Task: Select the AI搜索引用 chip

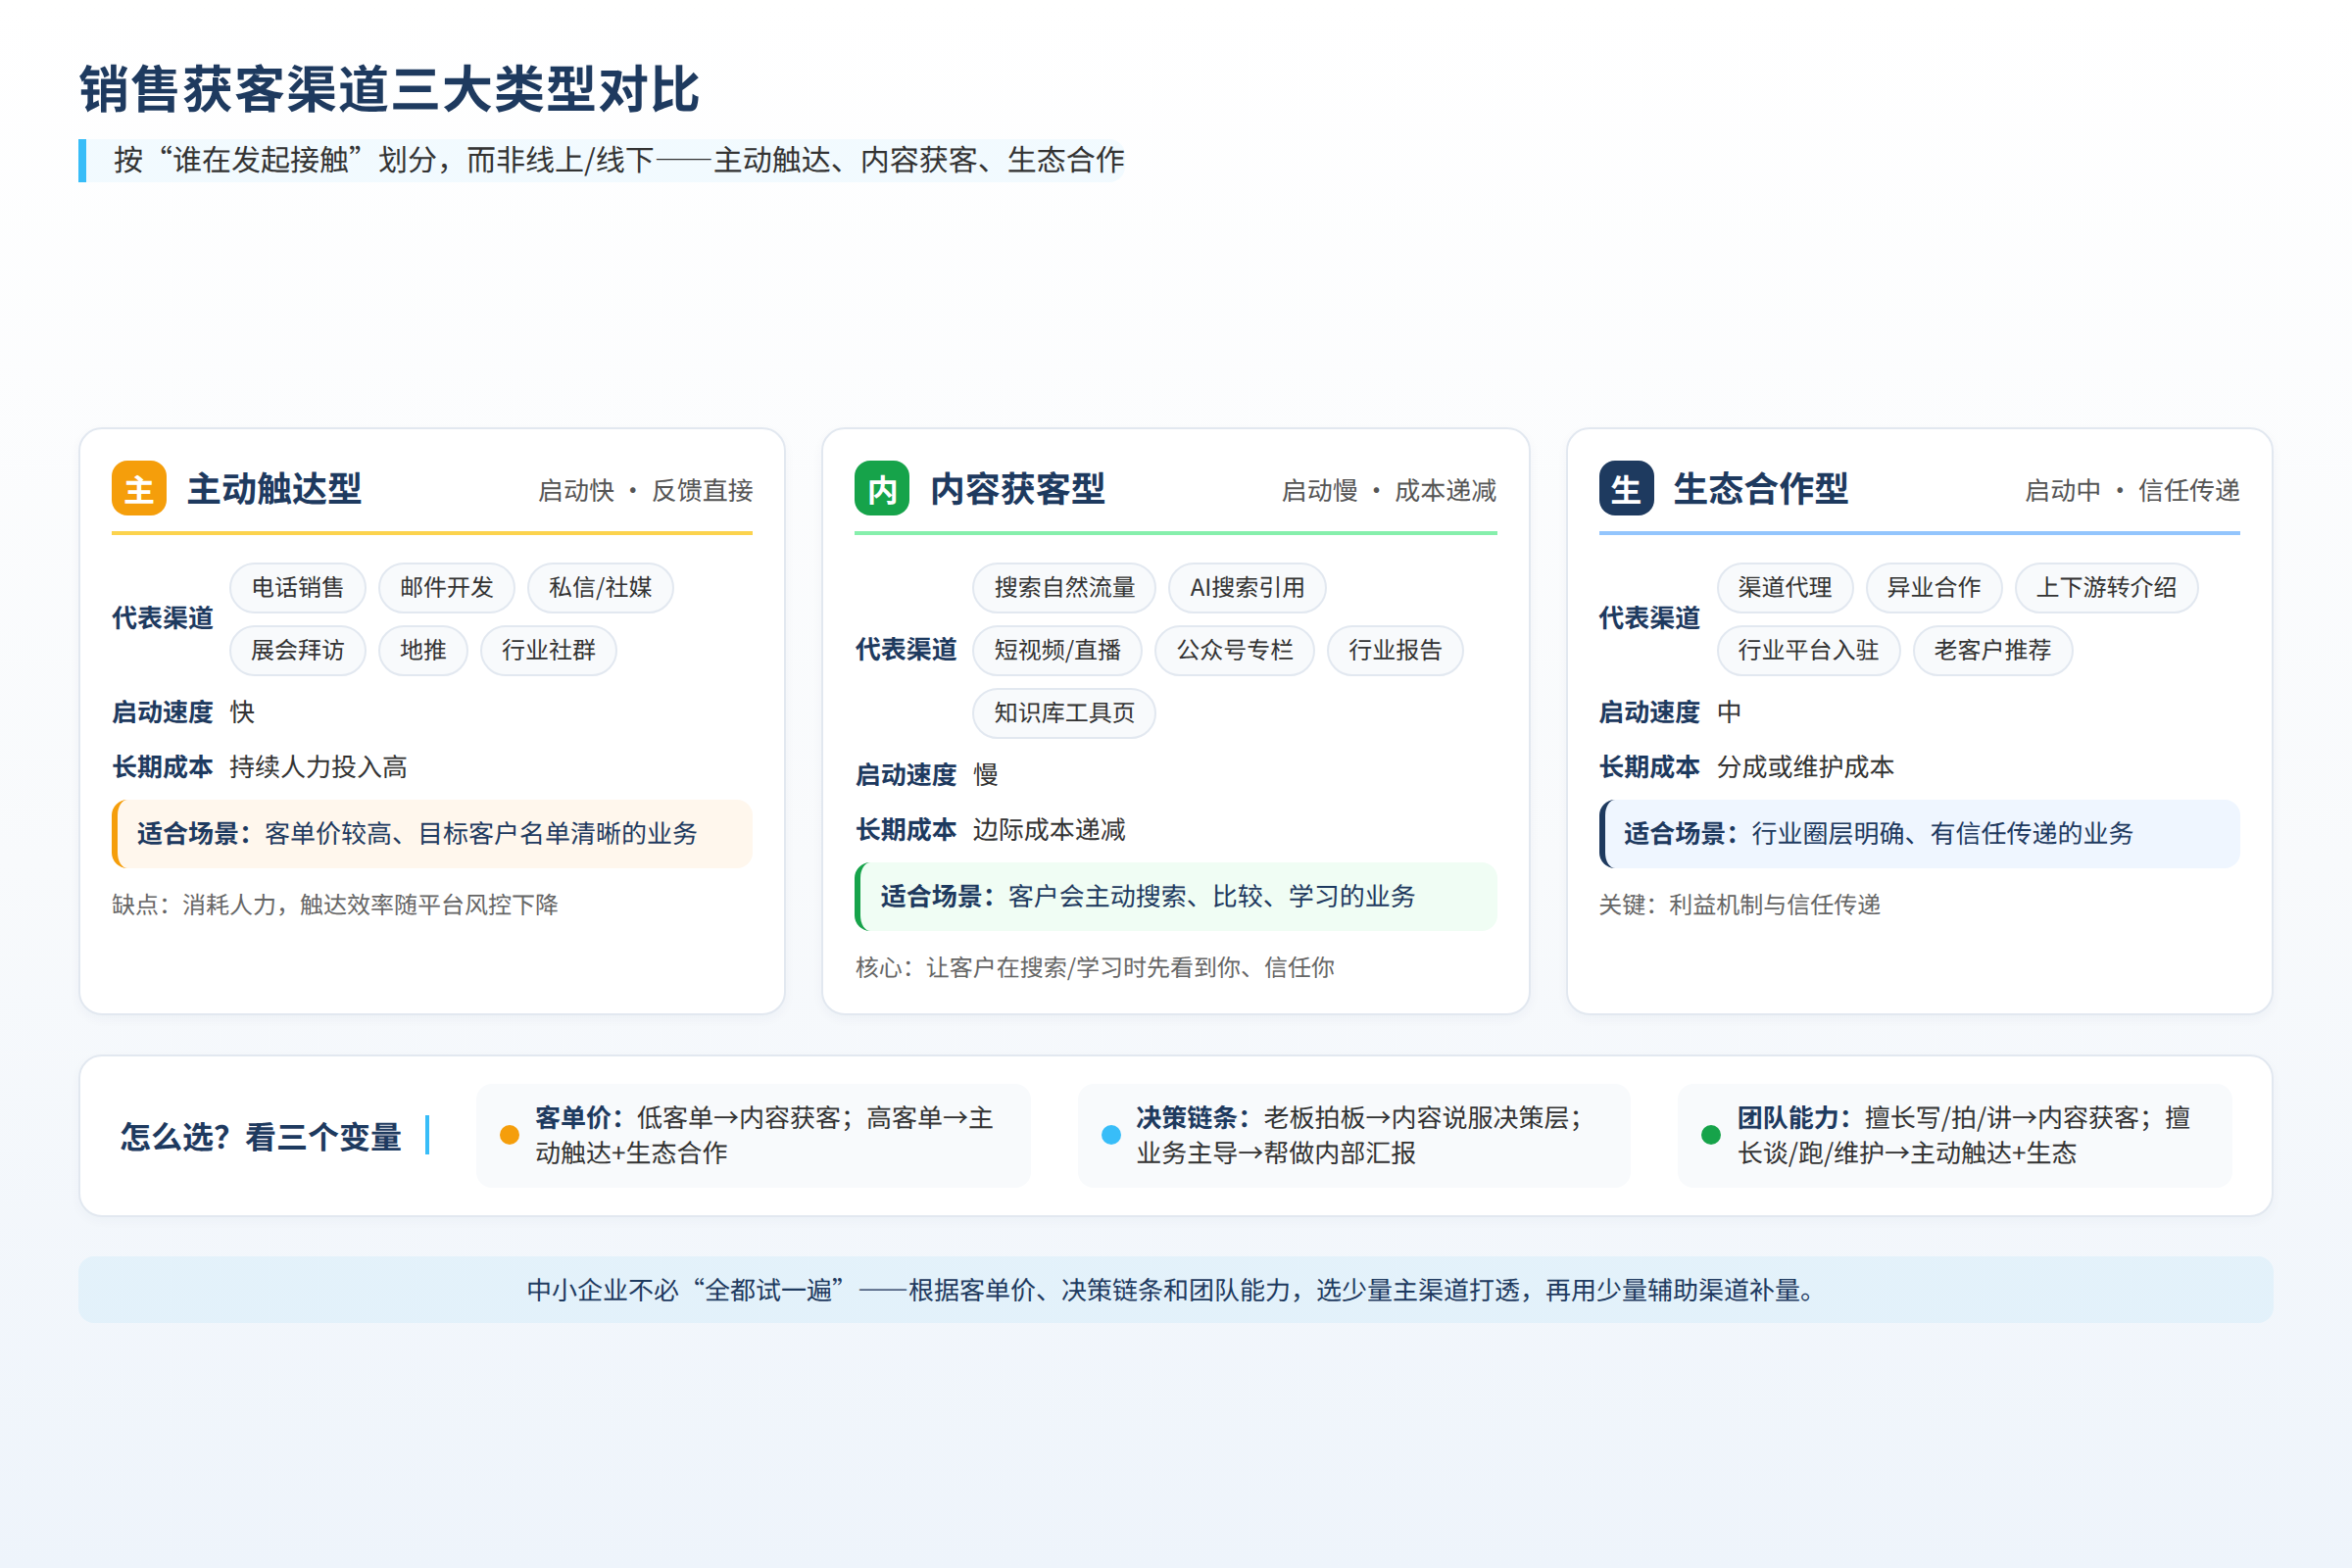Action: [1247, 588]
